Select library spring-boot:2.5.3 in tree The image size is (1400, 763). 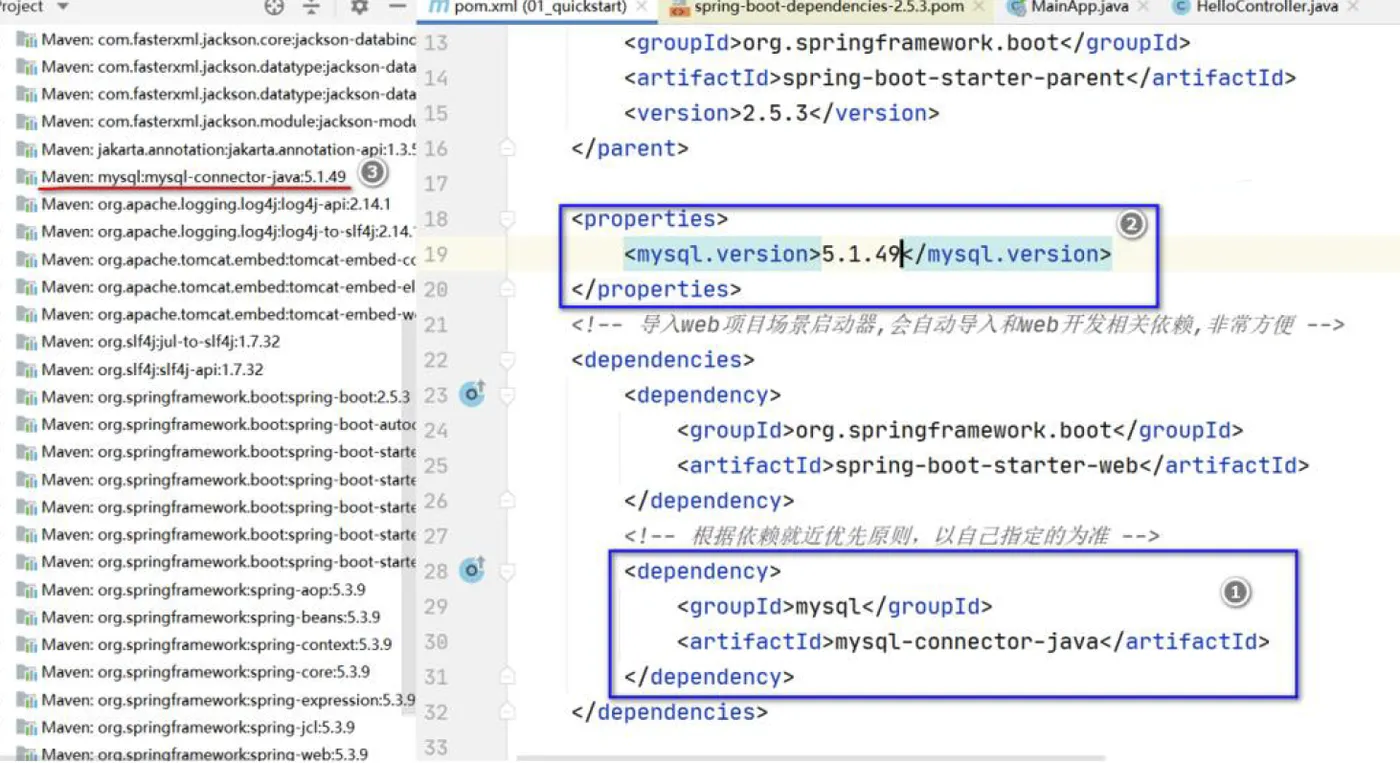[226, 396]
